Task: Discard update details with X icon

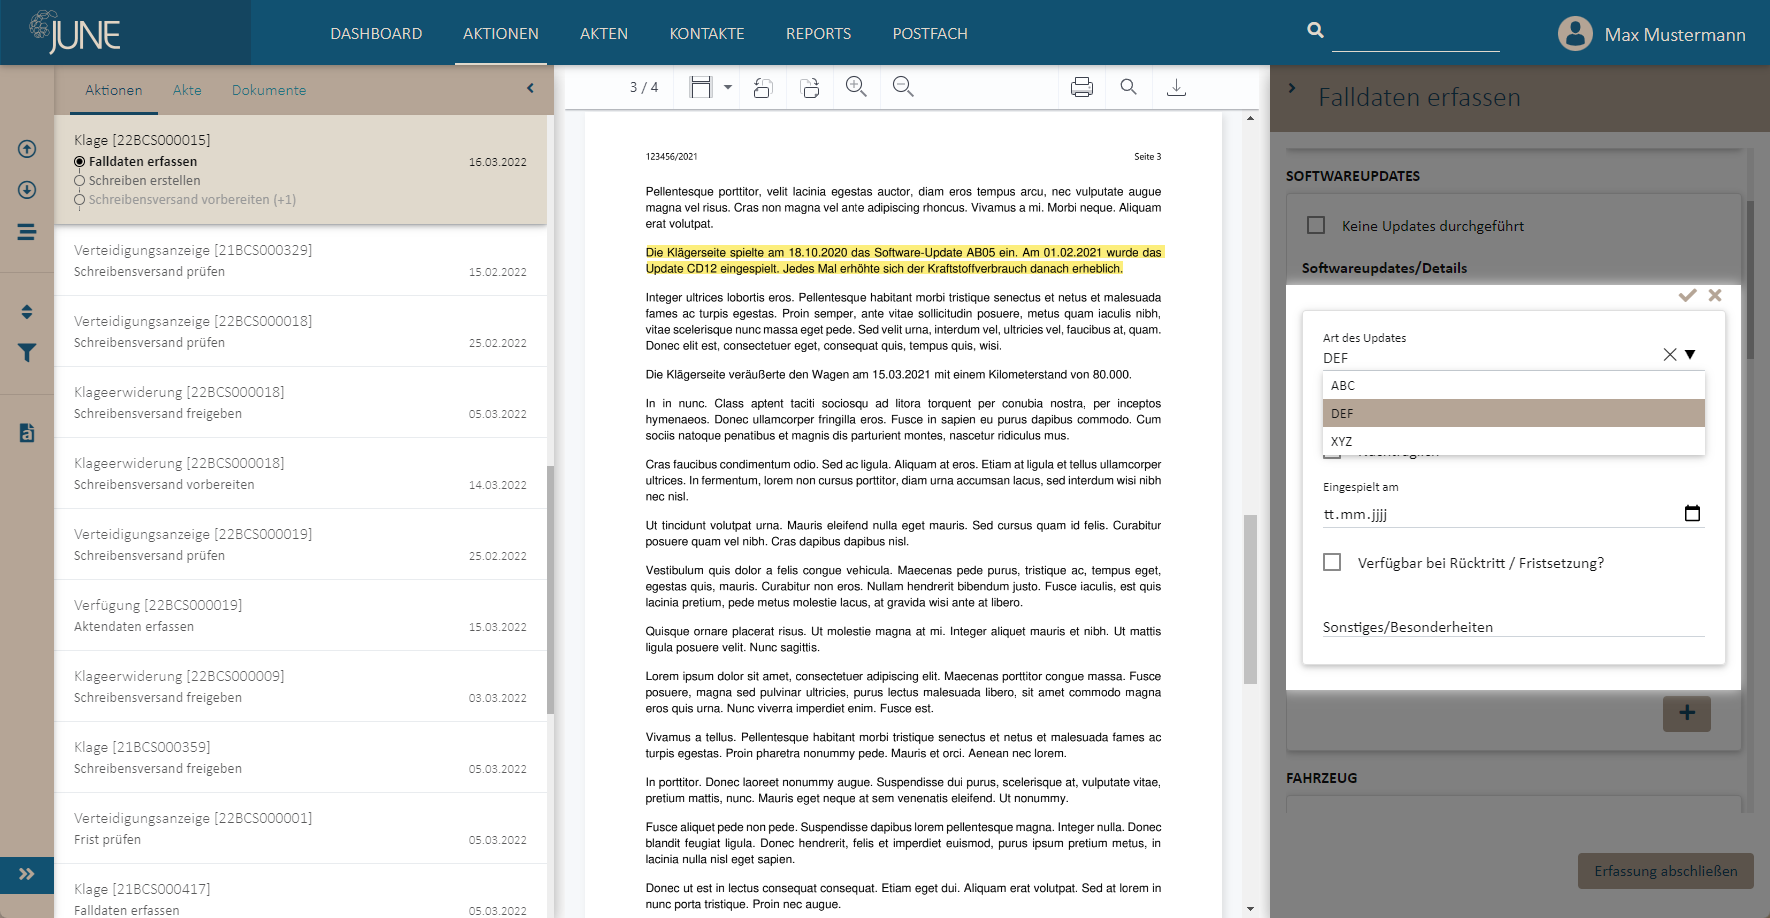Action: (1715, 295)
